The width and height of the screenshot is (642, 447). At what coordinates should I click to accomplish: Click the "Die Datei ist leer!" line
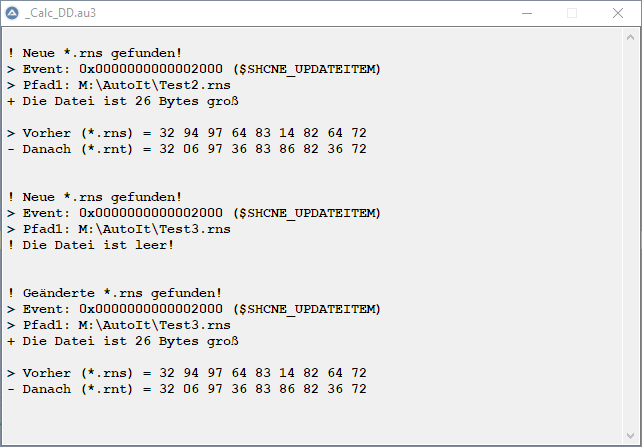tap(90, 245)
